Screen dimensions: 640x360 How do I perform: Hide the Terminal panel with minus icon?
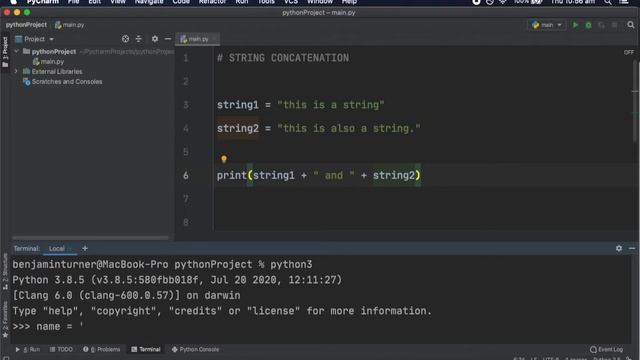pyautogui.click(x=632, y=248)
